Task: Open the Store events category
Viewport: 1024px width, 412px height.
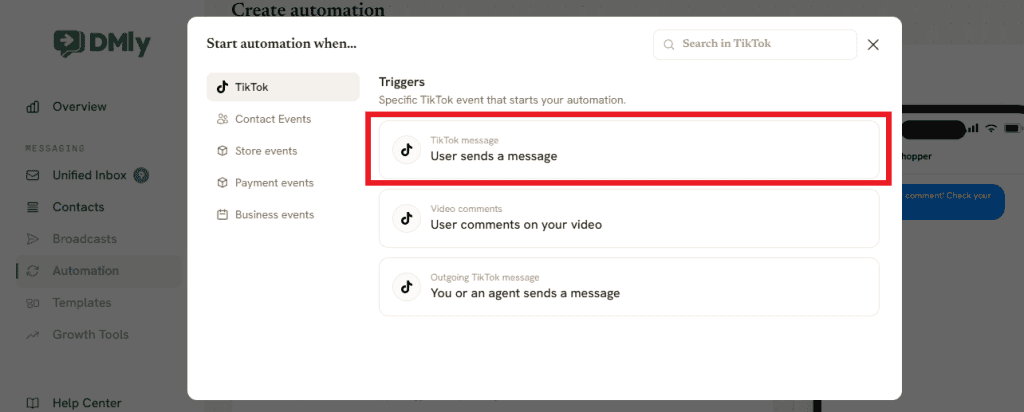Action: pos(283,151)
